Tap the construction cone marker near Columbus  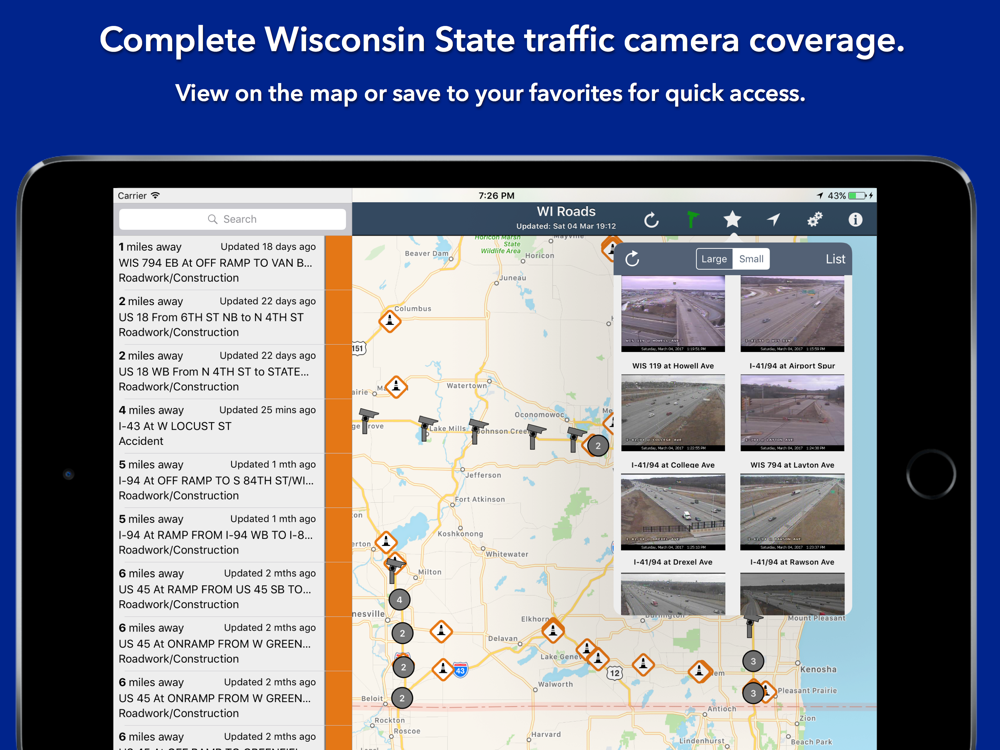tap(390, 321)
